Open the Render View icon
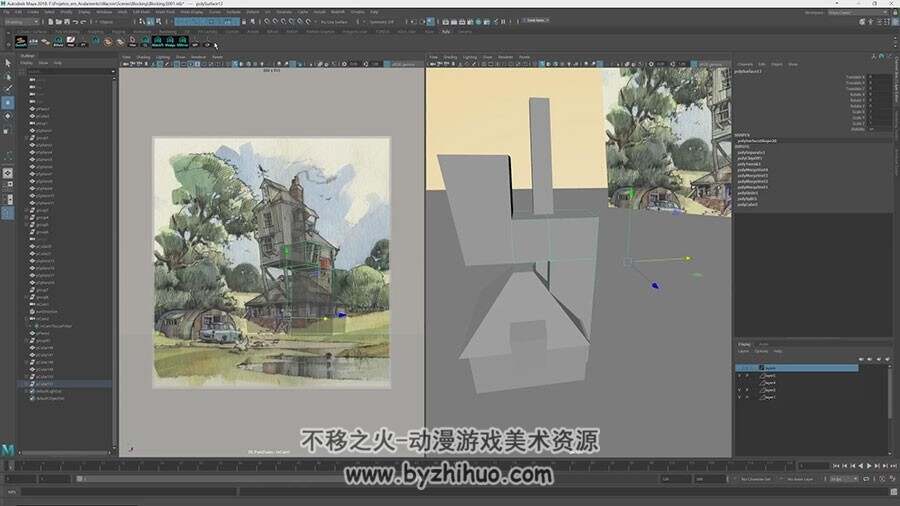The image size is (900, 506). [445, 22]
